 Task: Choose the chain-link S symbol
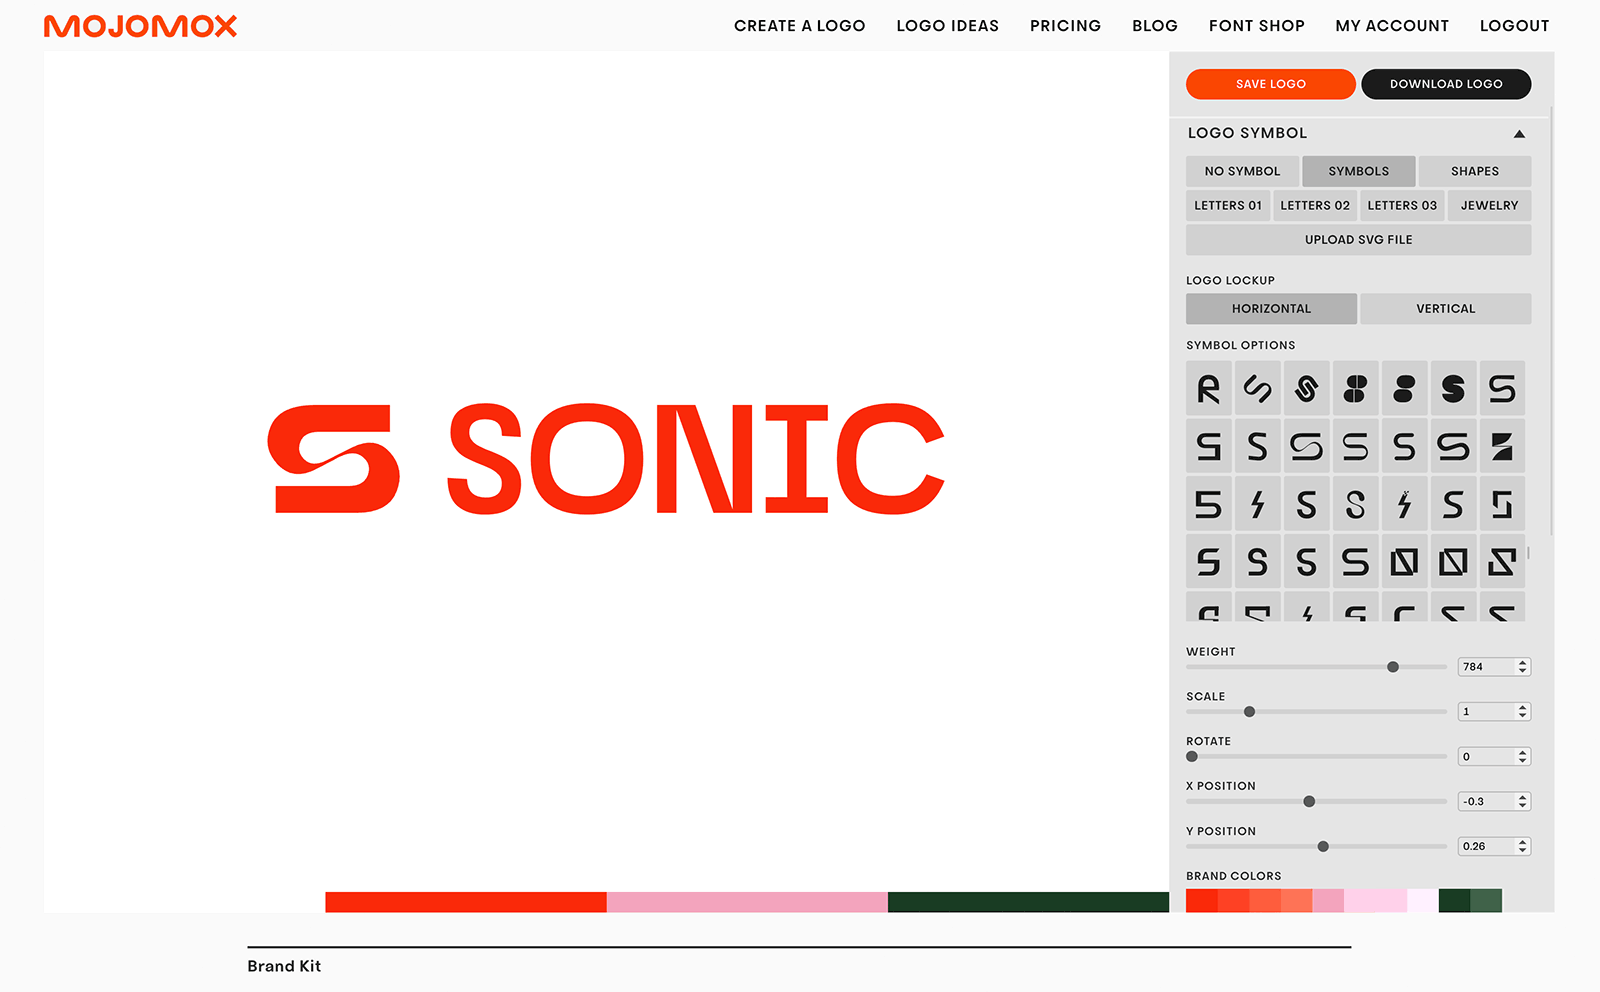pyautogui.click(x=1306, y=389)
